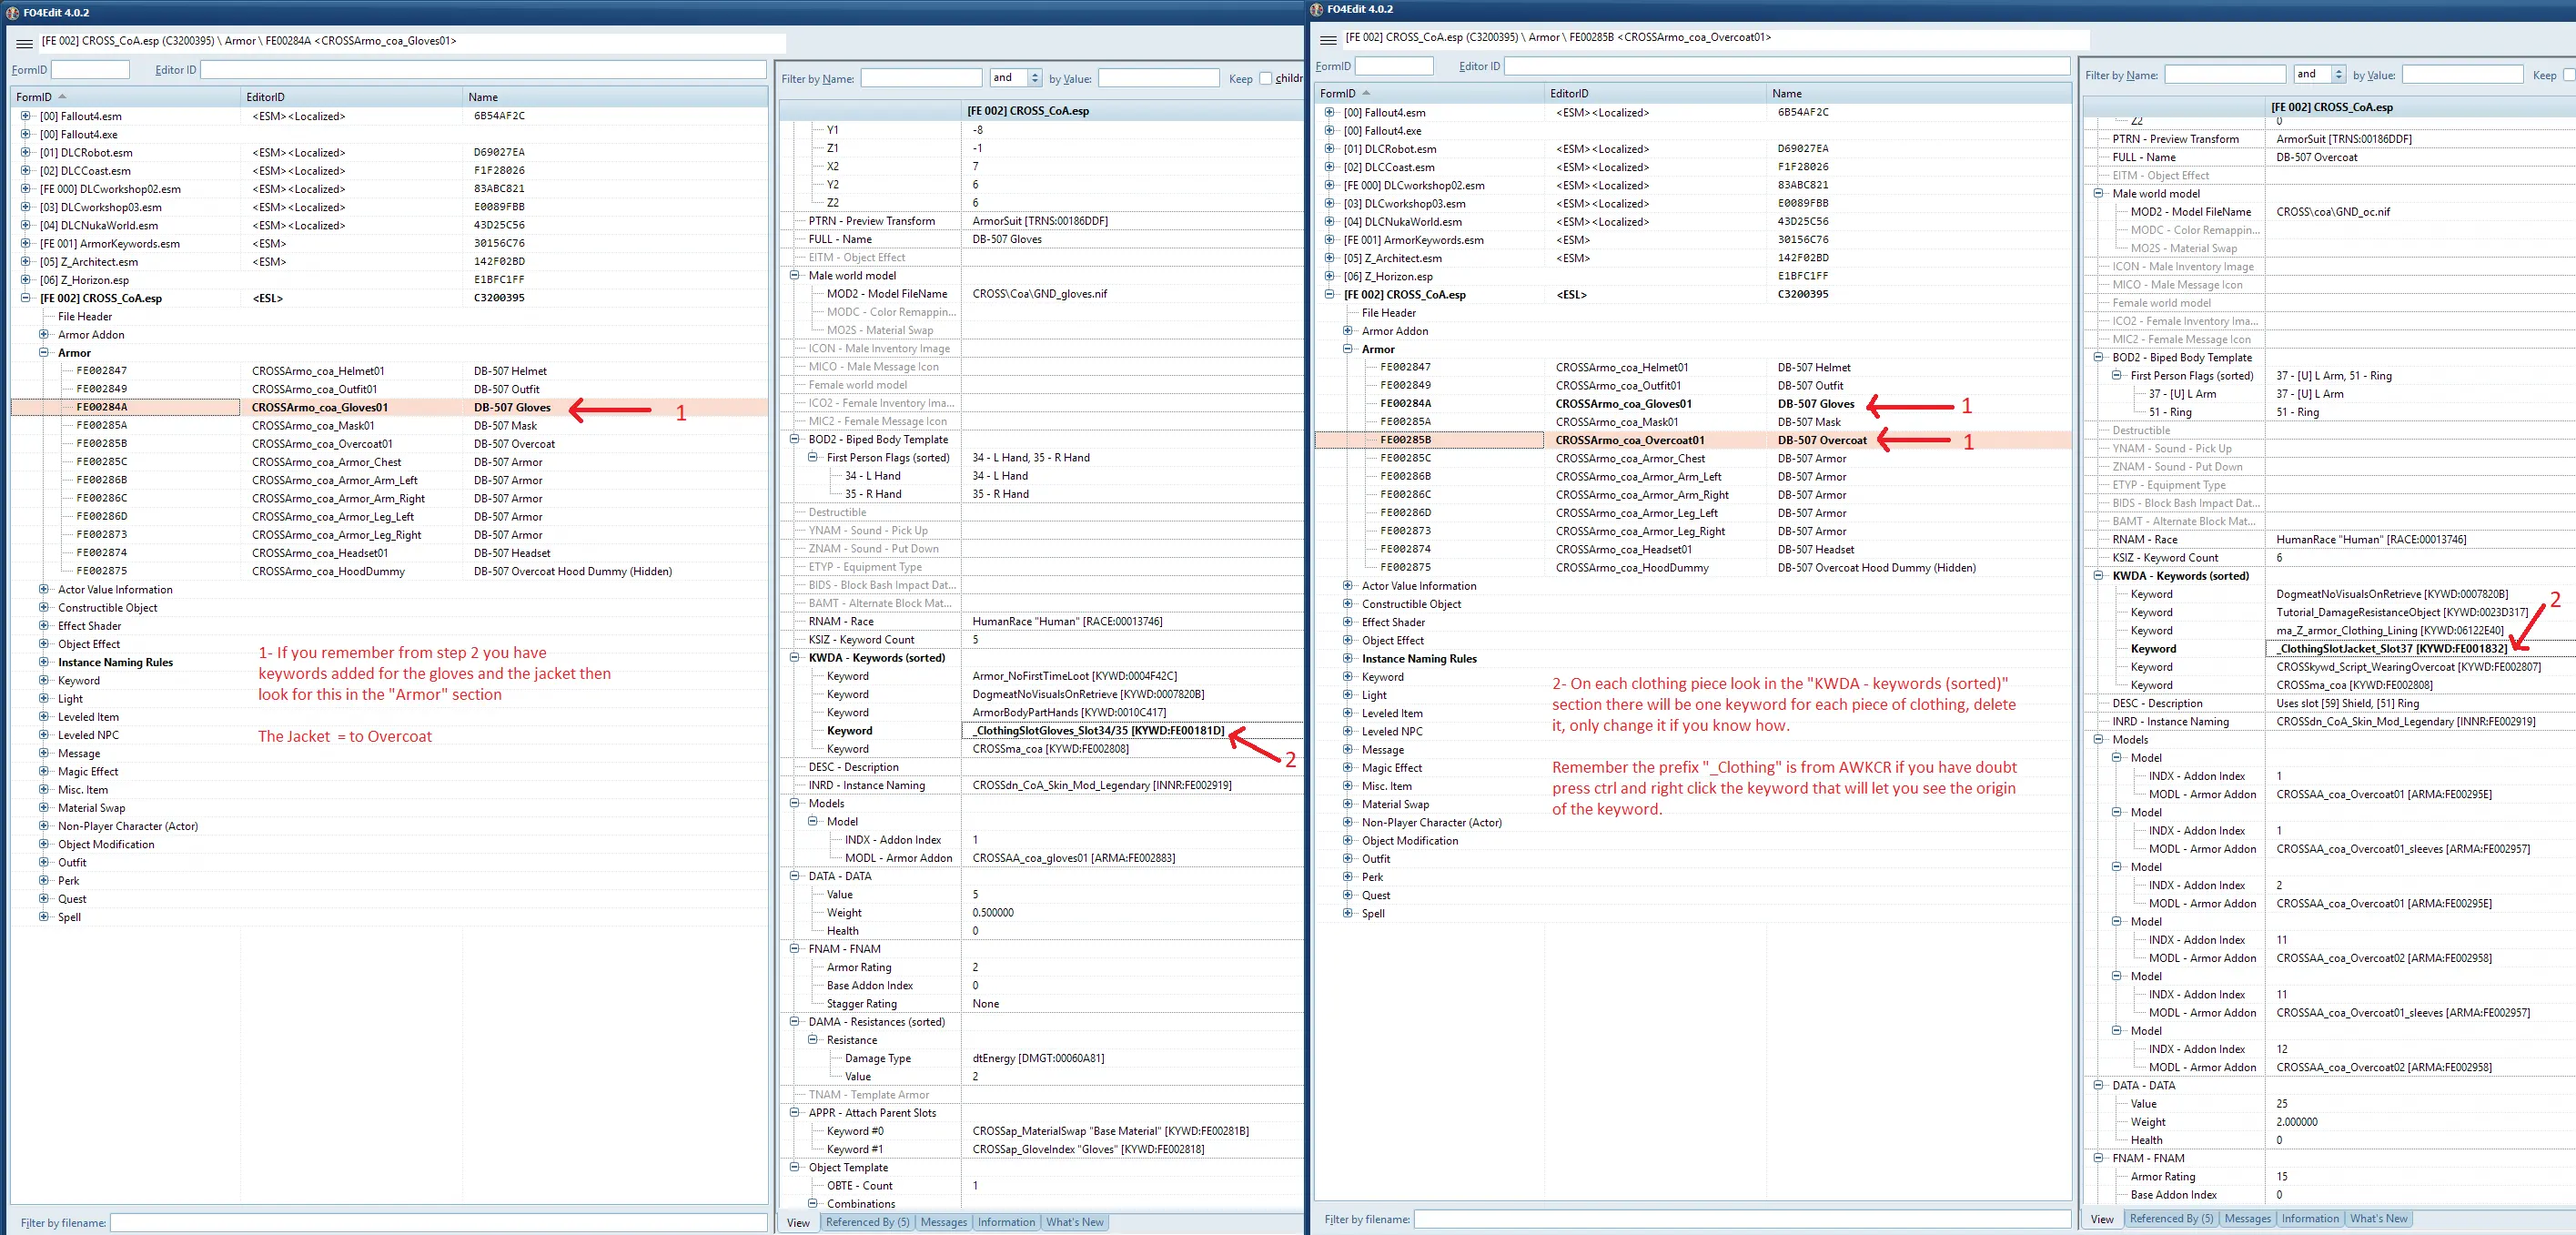Click DB-507 Gloves FULL name value in left view

click(1007, 239)
